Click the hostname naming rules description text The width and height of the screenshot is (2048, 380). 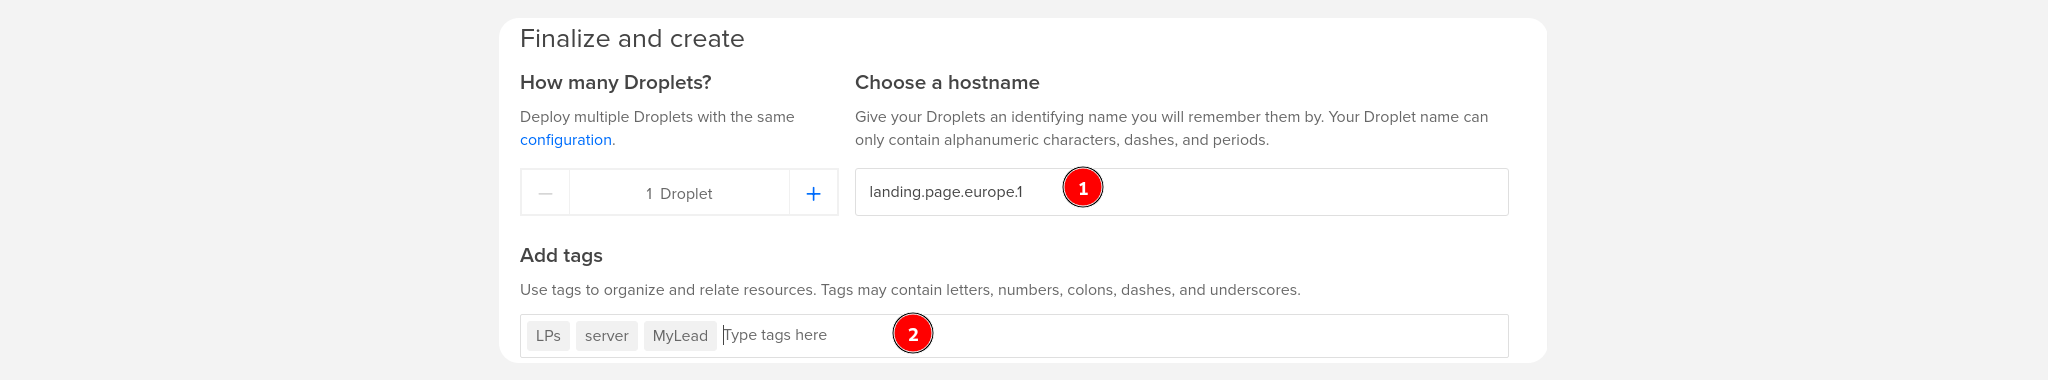pos(1171,129)
